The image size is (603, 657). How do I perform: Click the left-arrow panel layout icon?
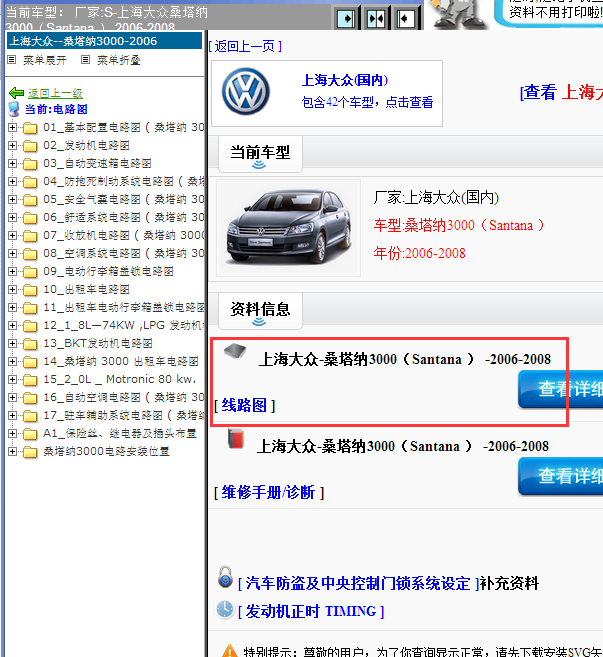pos(406,18)
